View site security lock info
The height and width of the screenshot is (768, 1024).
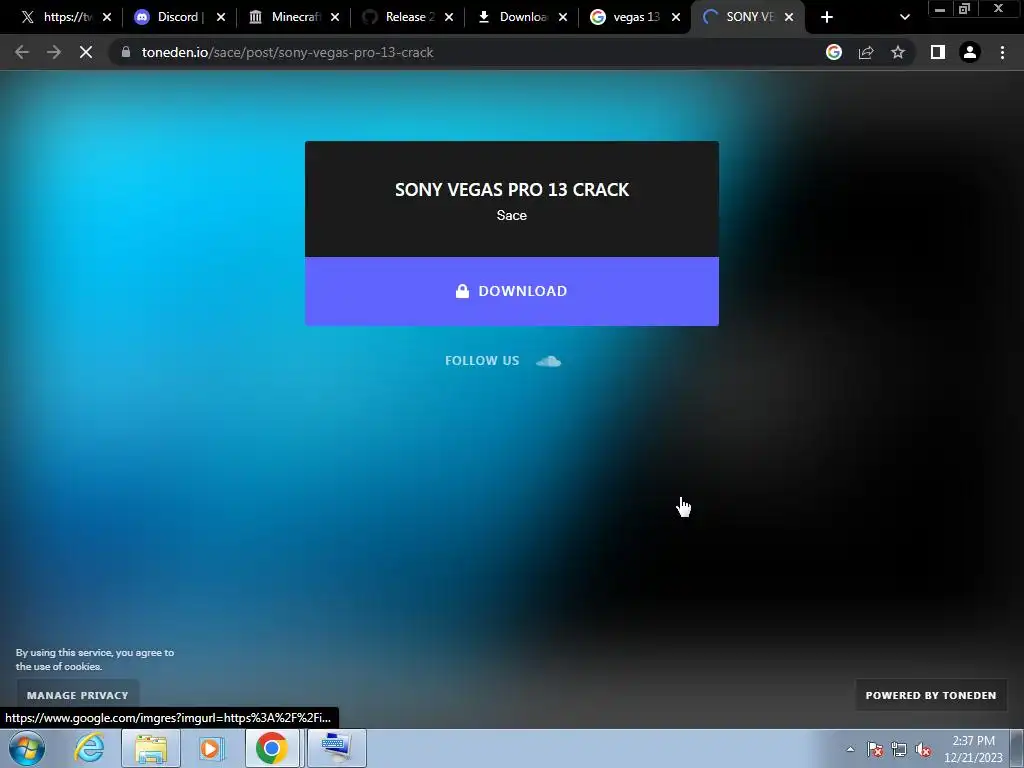click(x=126, y=52)
